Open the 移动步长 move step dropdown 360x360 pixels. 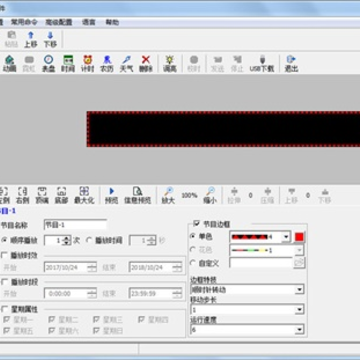300,310
